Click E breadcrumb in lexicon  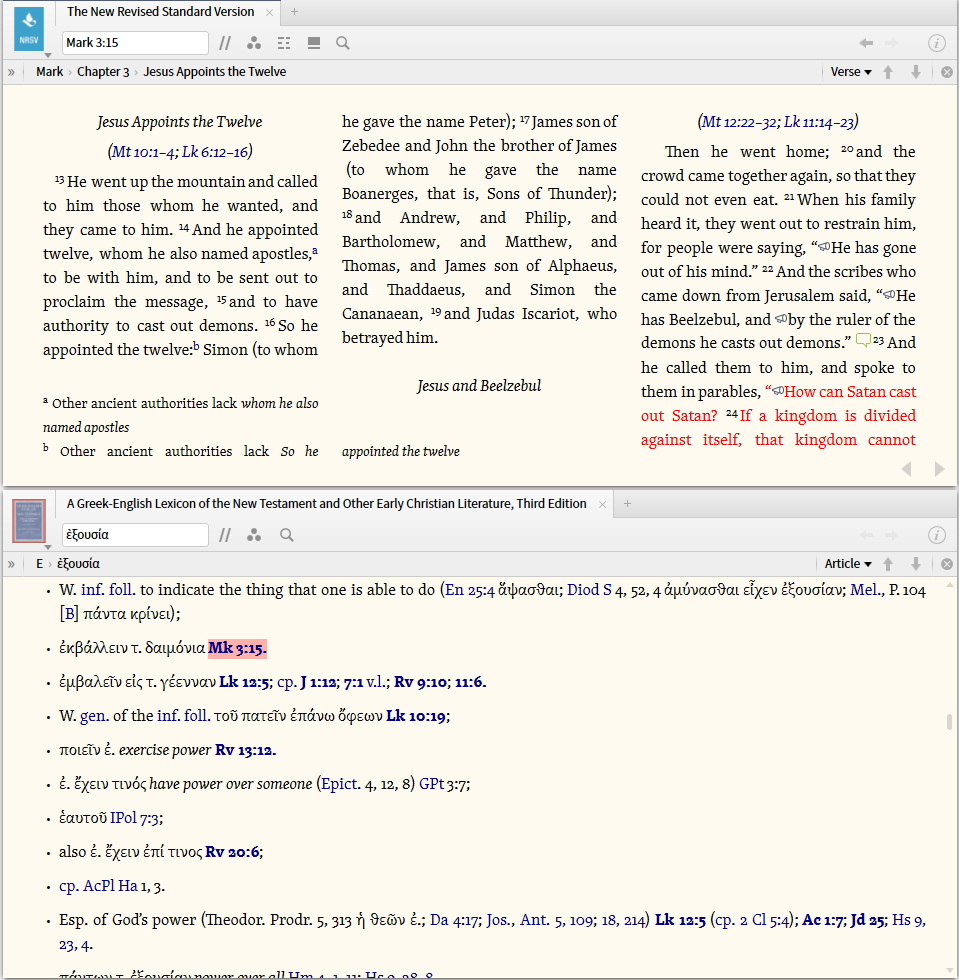pyautogui.click(x=39, y=564)
